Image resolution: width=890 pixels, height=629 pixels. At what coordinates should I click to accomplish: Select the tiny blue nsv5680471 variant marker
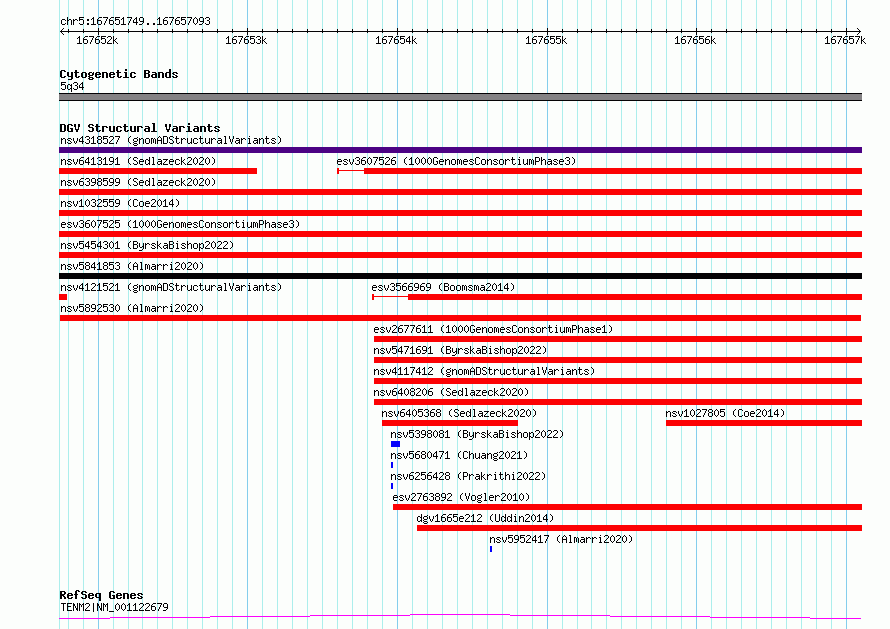point(392,465)
